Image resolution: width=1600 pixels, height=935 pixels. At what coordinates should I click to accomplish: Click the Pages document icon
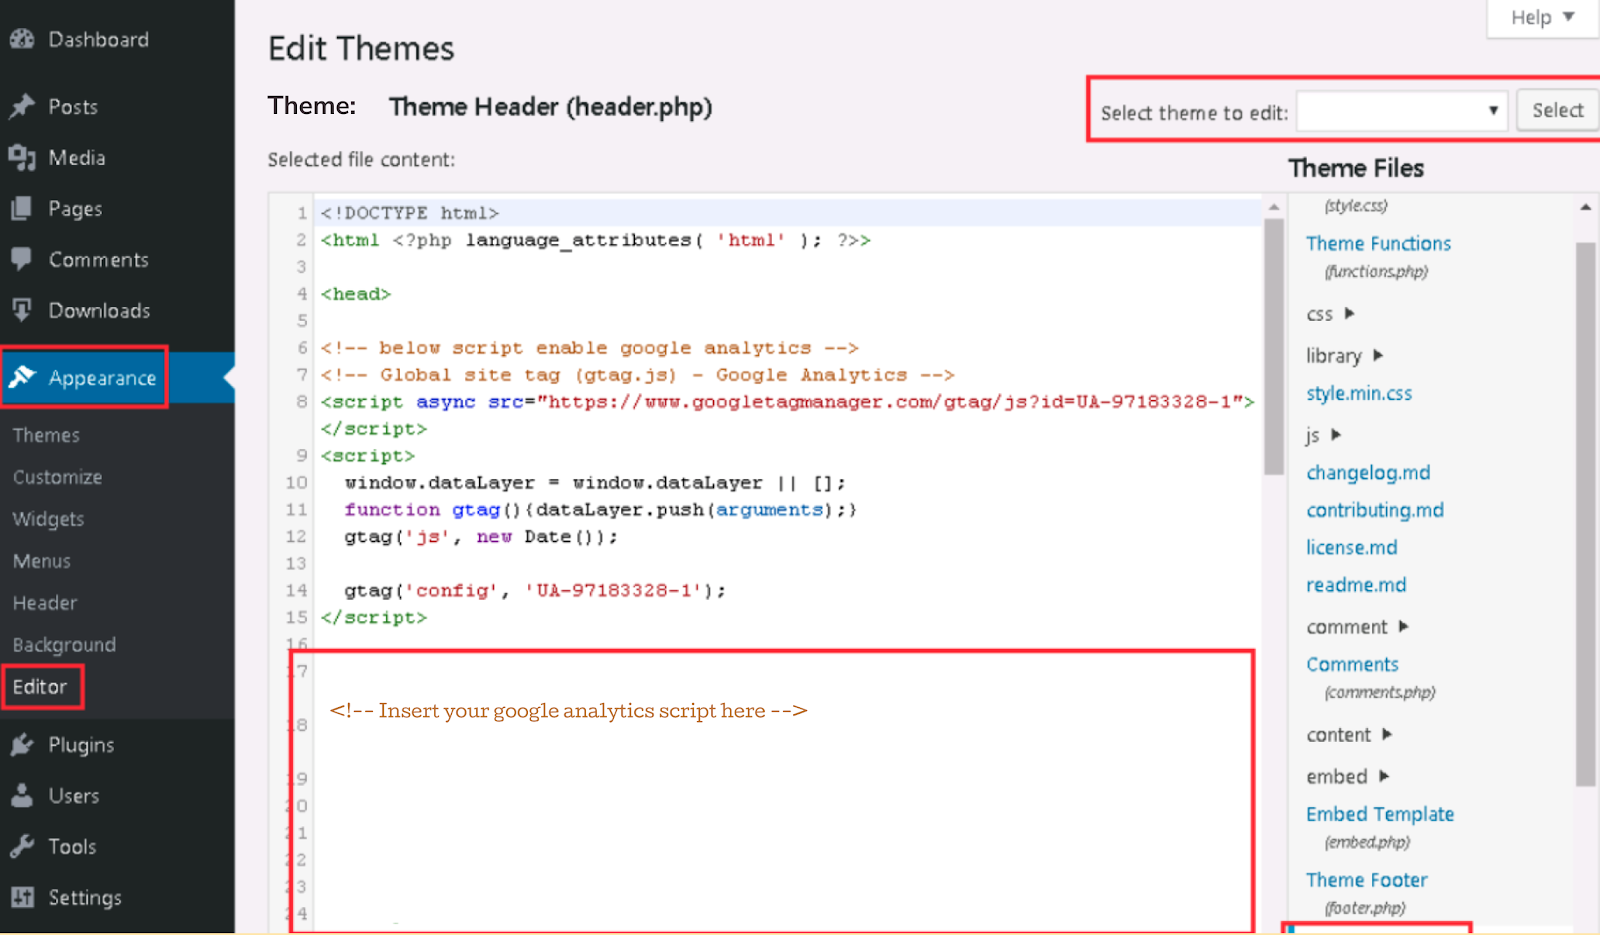click(x=22, y=208)
